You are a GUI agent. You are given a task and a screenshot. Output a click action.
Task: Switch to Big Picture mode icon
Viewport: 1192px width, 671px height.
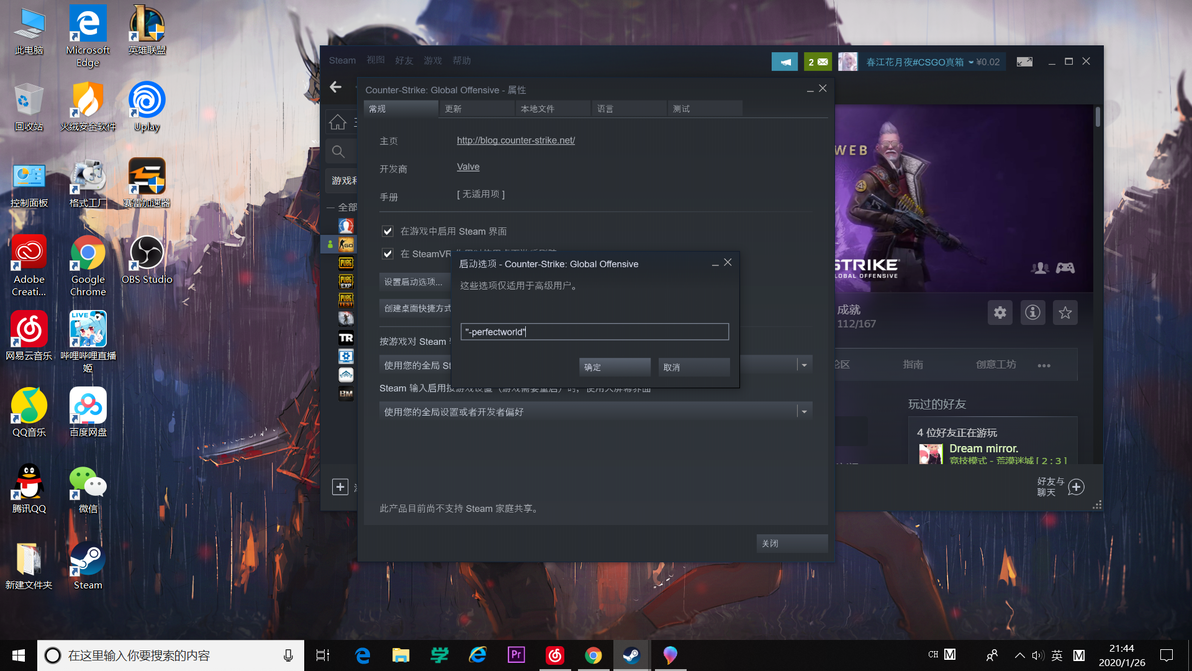(x=1025, y=62)
